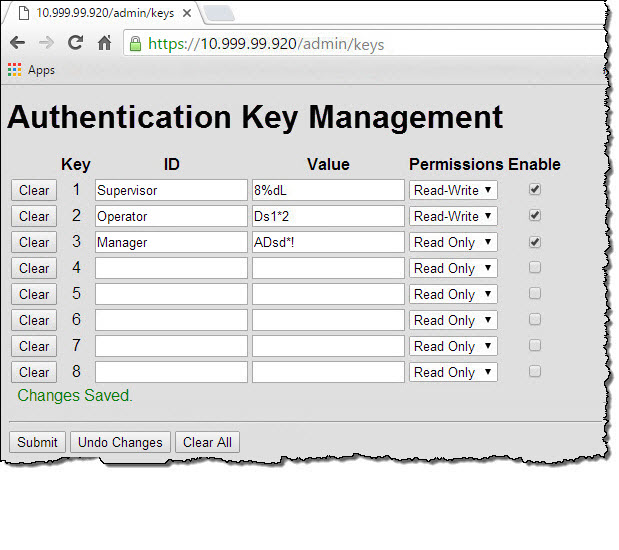Screen dimensions: 619x550
Task: Open key 7 permissions dropdown
Action: pos(453,346)
